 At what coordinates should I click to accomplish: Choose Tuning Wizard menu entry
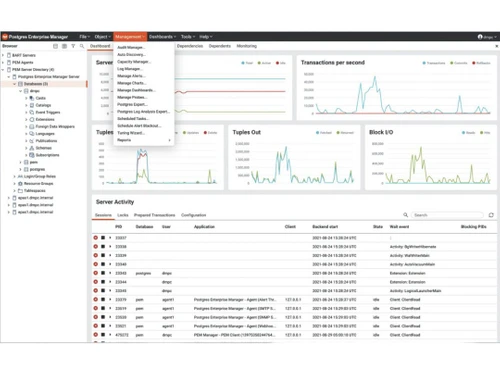[131, 133]
